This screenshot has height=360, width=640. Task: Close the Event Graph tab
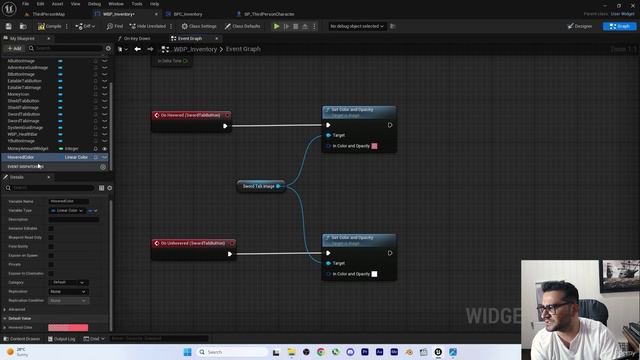217,38
